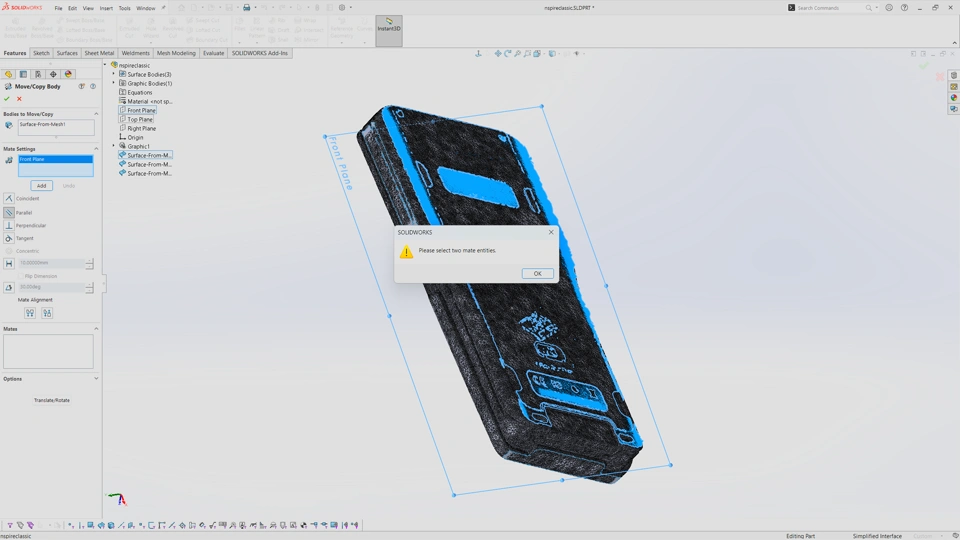
Task: Click the Undo mate button
Action: click(69, 186)
